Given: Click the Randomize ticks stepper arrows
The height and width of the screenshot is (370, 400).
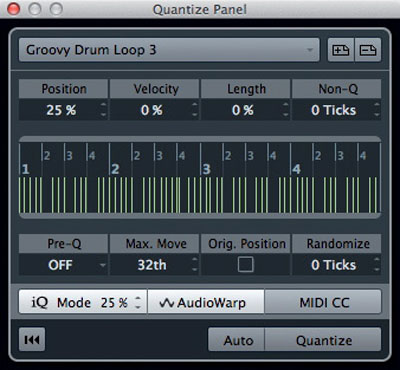Looking at the screenshot, I should pos(377,265).
